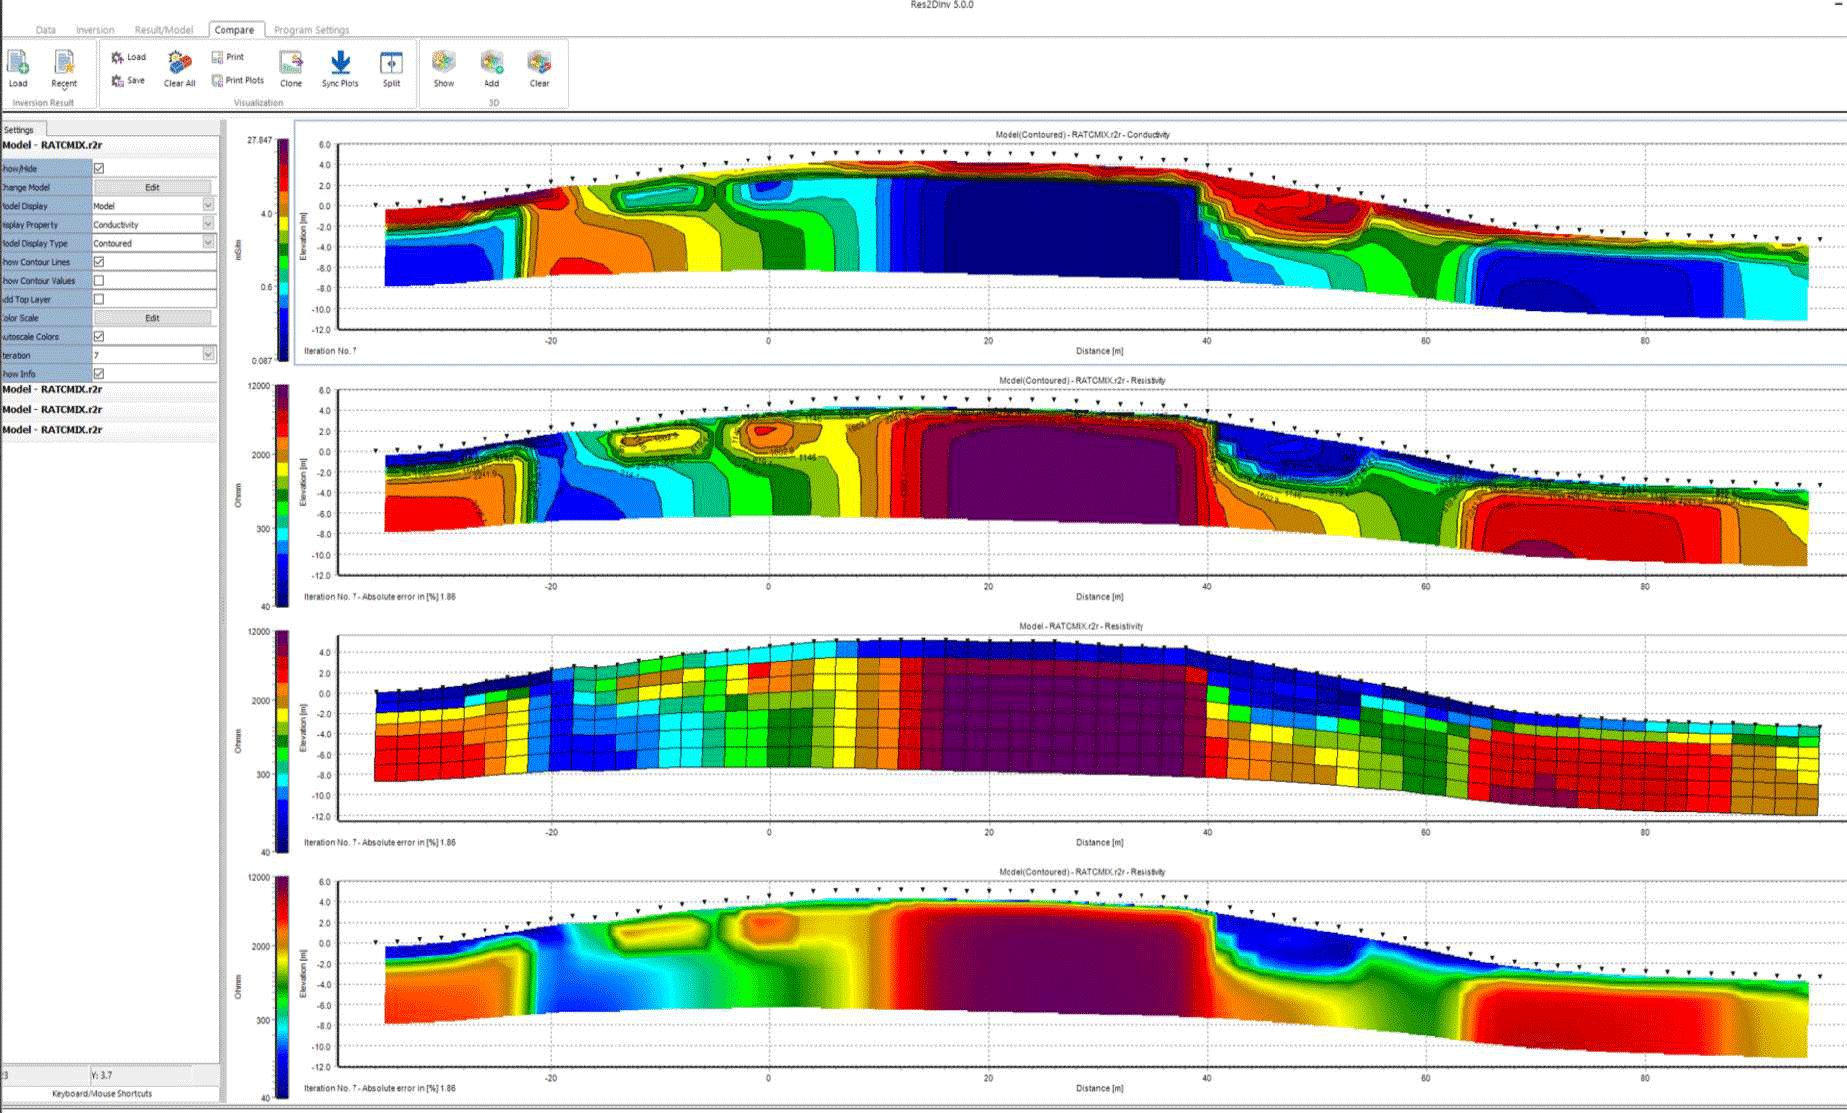
Task: Open the Display Property dropdown
Action: tap(208, 225)
